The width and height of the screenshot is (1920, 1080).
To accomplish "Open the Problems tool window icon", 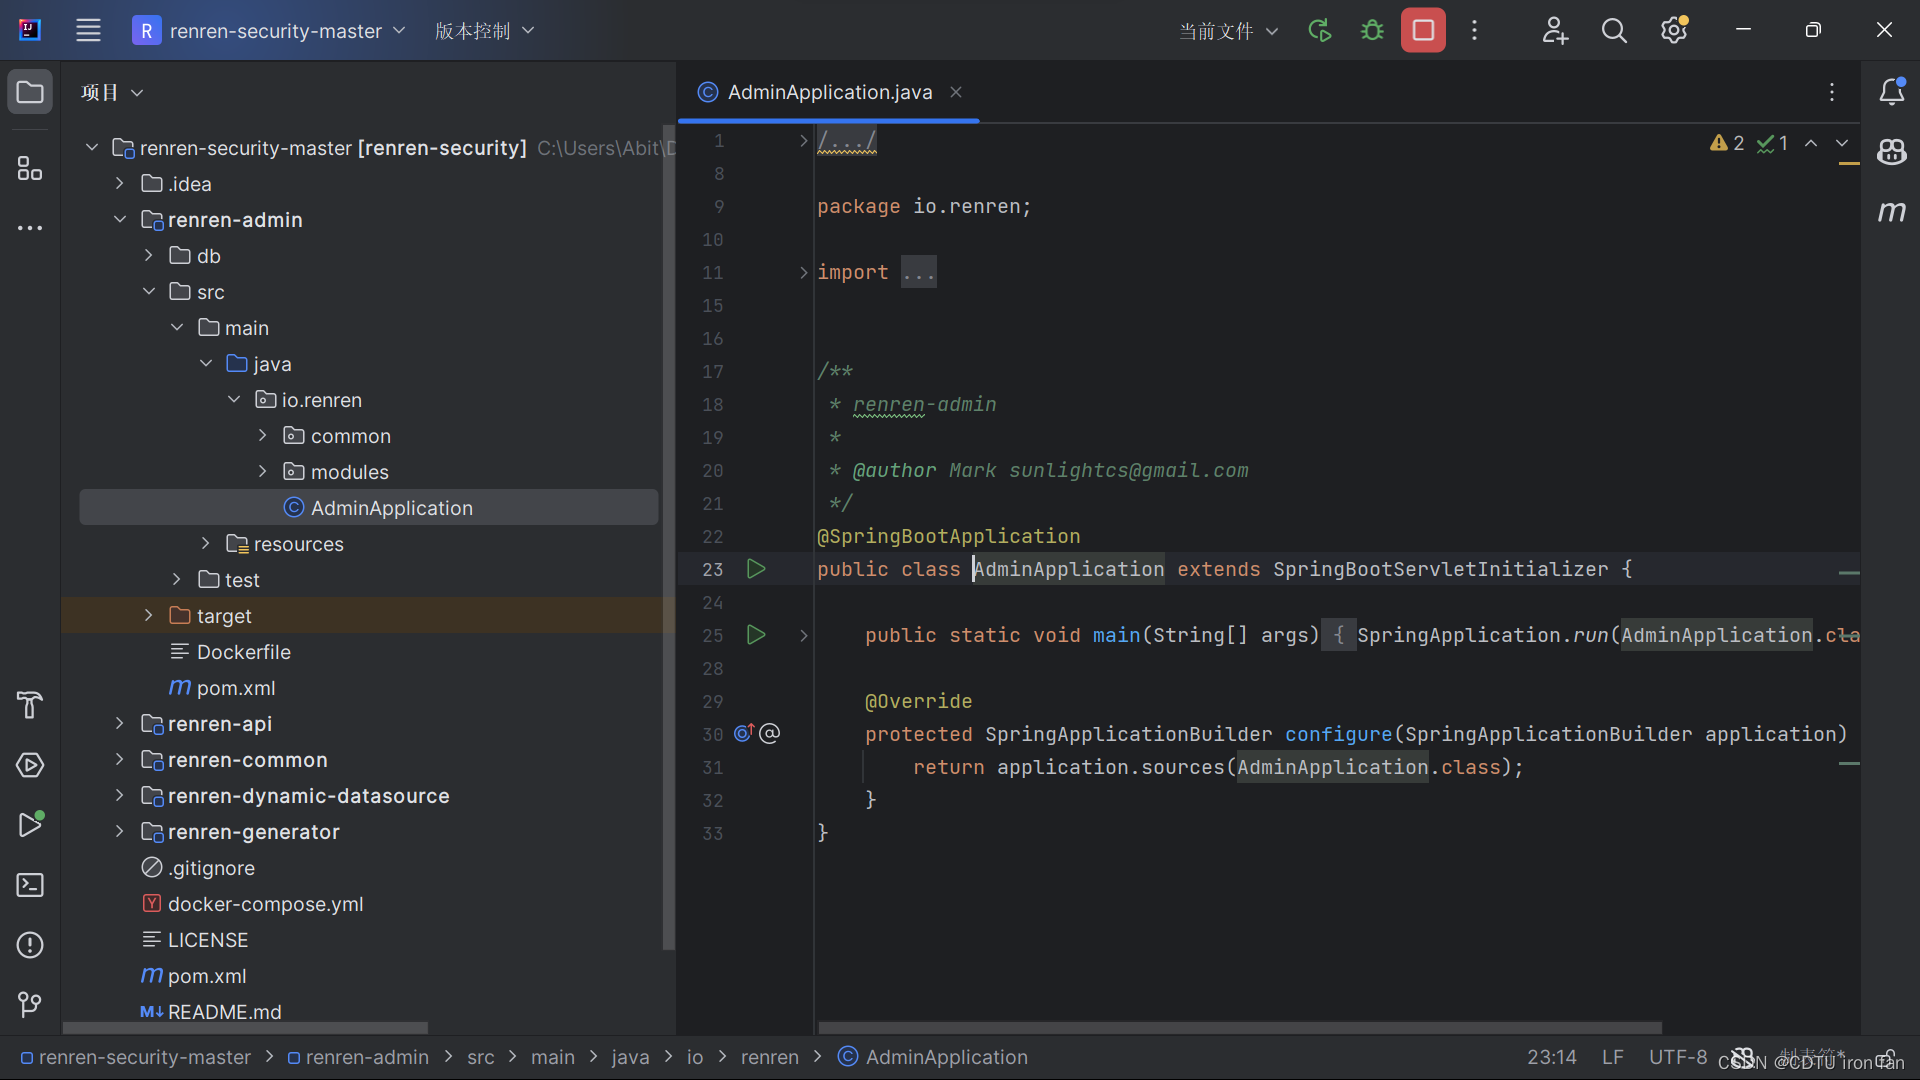I will click(30, 945).
